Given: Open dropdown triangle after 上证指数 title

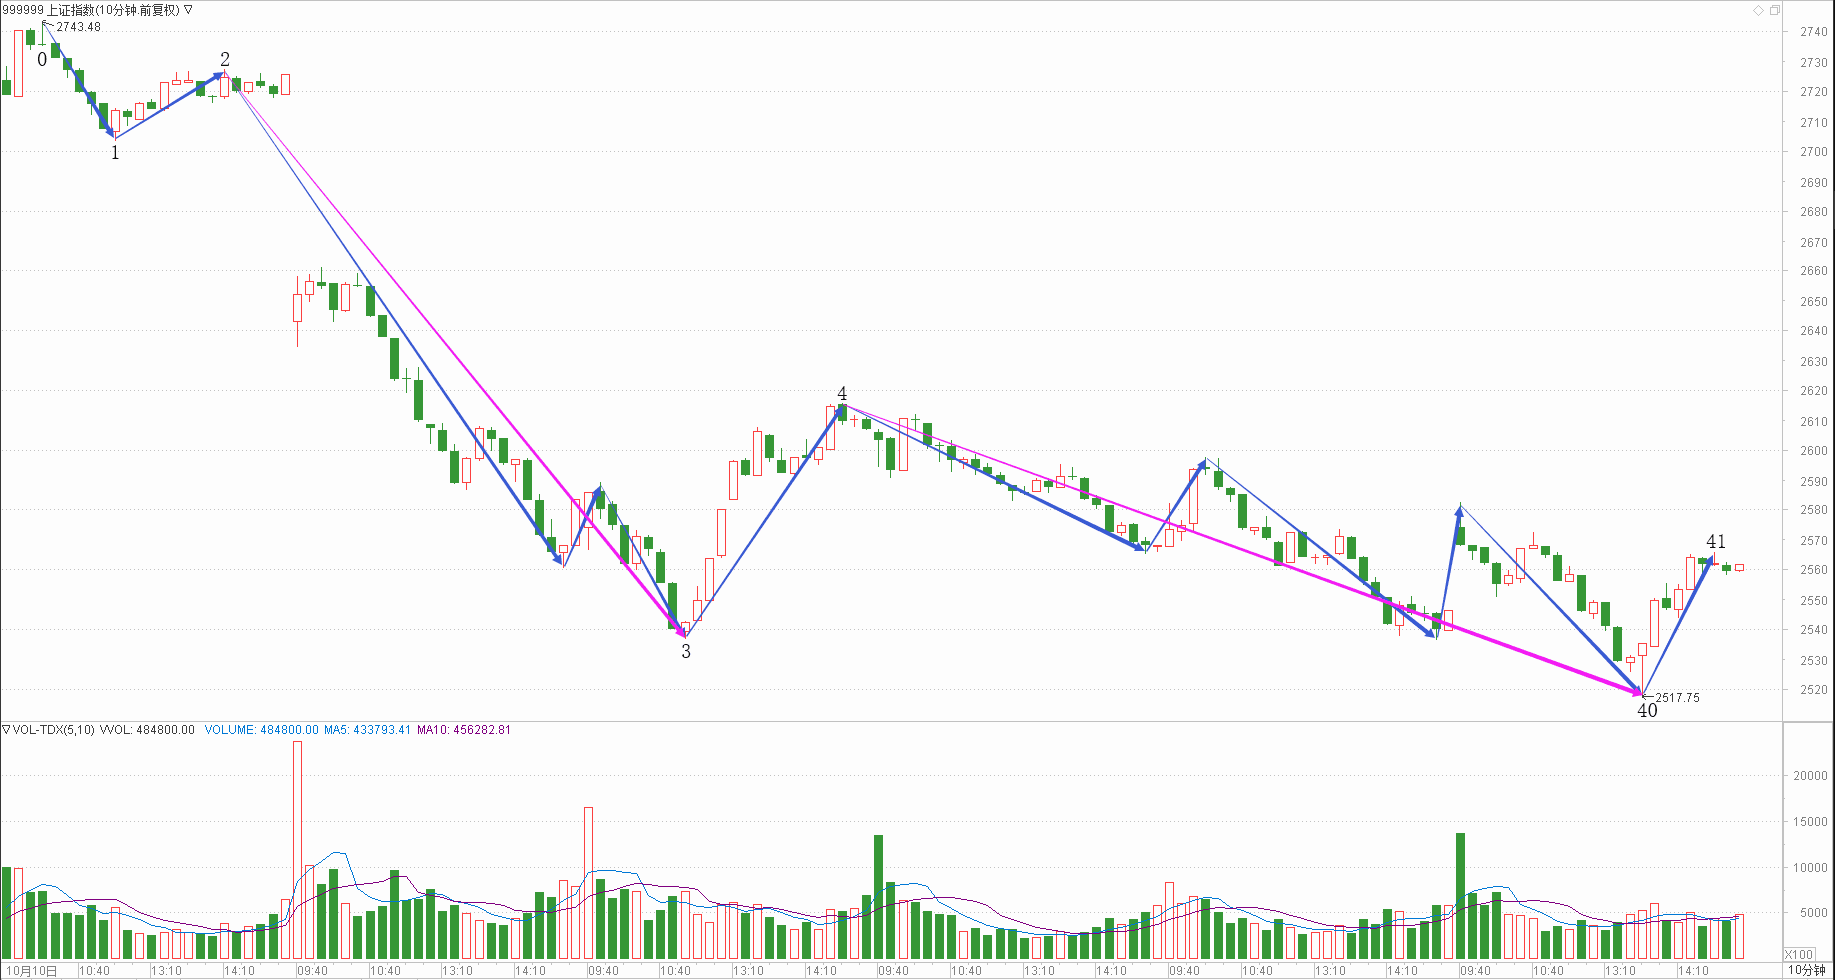Looking at the screenshot, I should (x=189, y=10).
